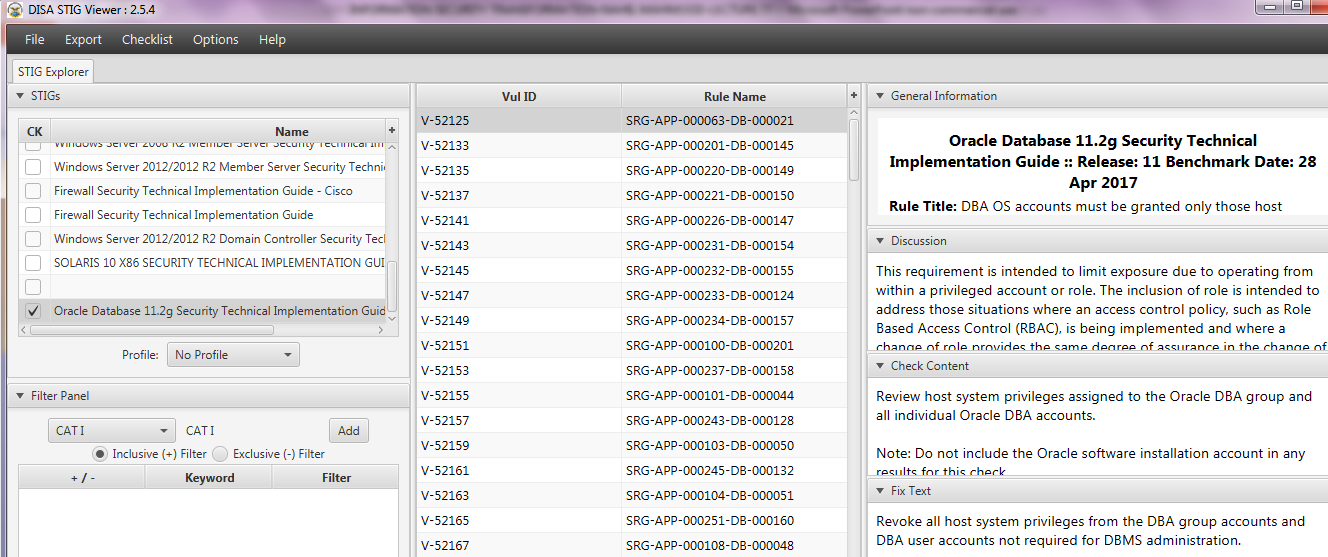
Task: Select vulnerability row V-52151
Action: click(x=632, y=346)
